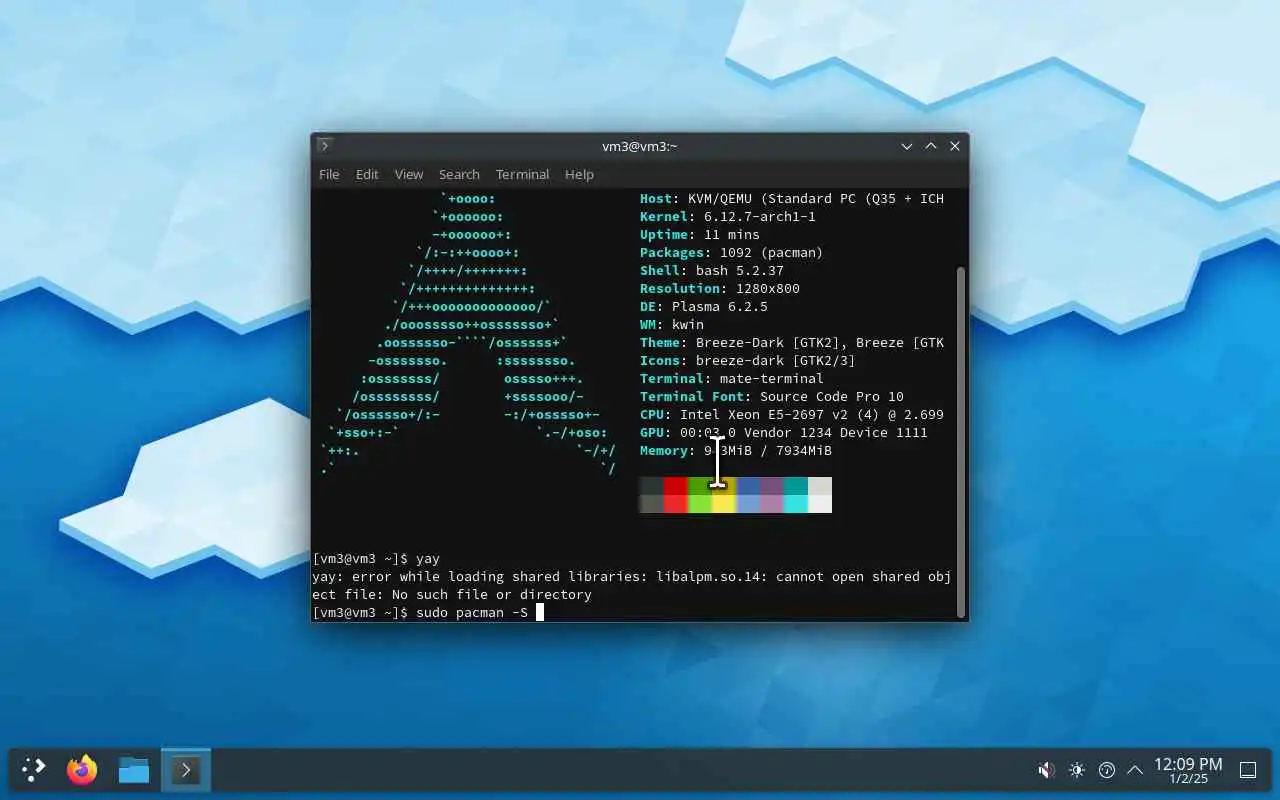Click the help question-mark tray icon
1280x800 pixels.
pos(1106,770)
